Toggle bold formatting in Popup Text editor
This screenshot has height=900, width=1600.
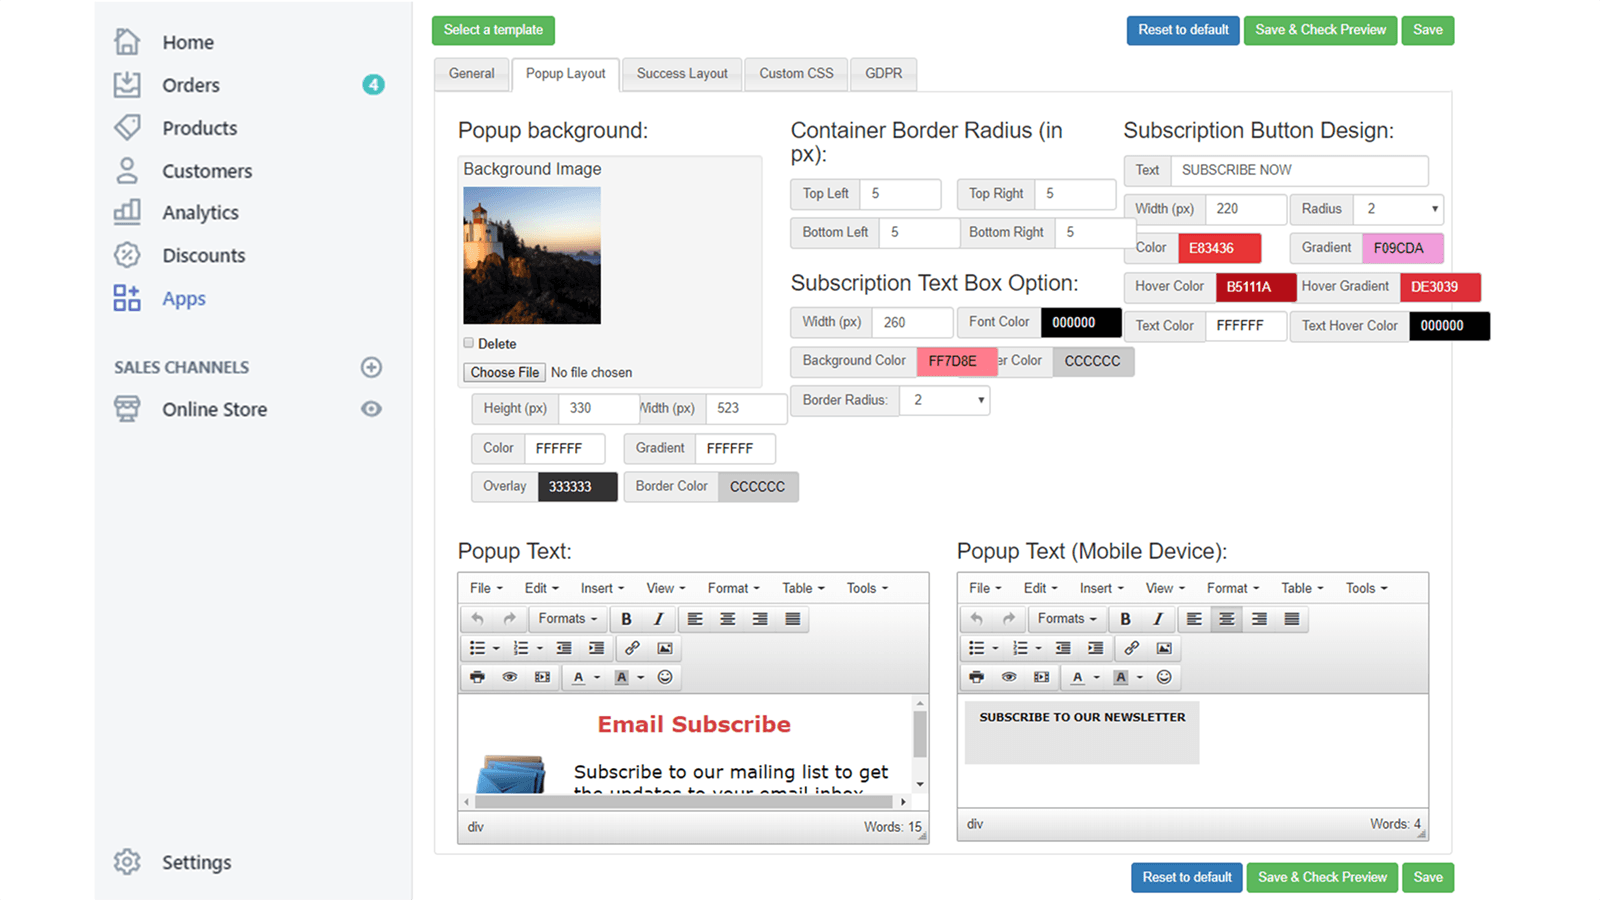[627, 618]
